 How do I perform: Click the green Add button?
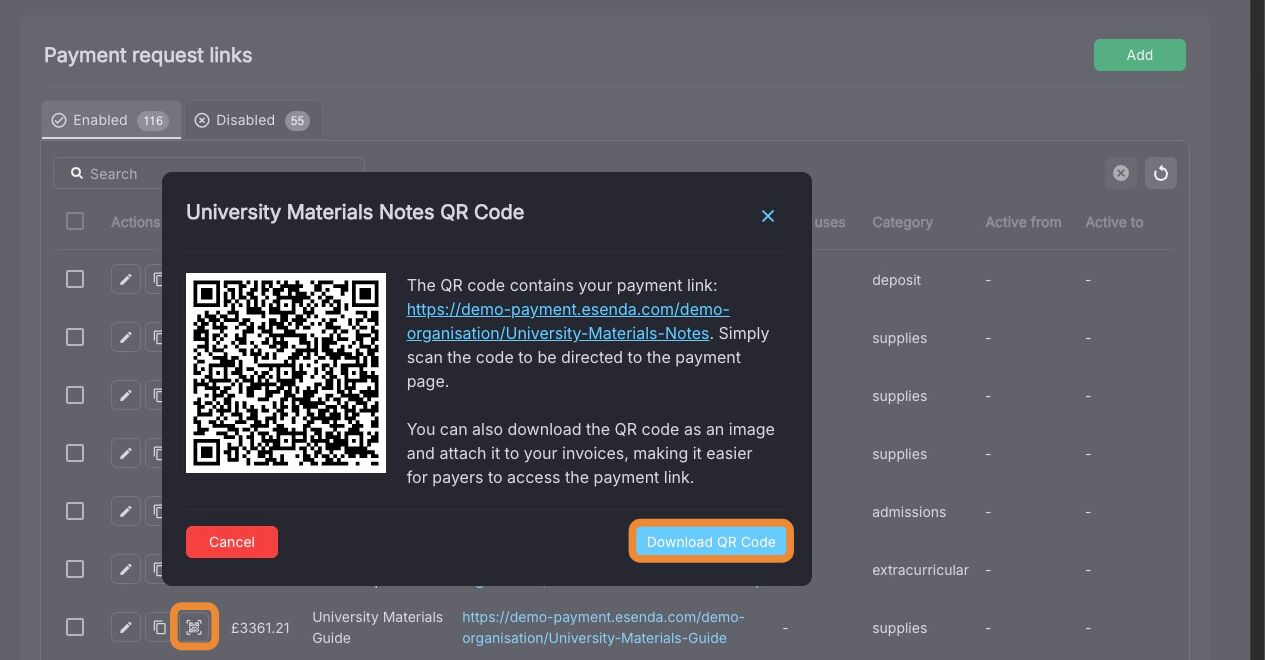[x=1140, y=55]
